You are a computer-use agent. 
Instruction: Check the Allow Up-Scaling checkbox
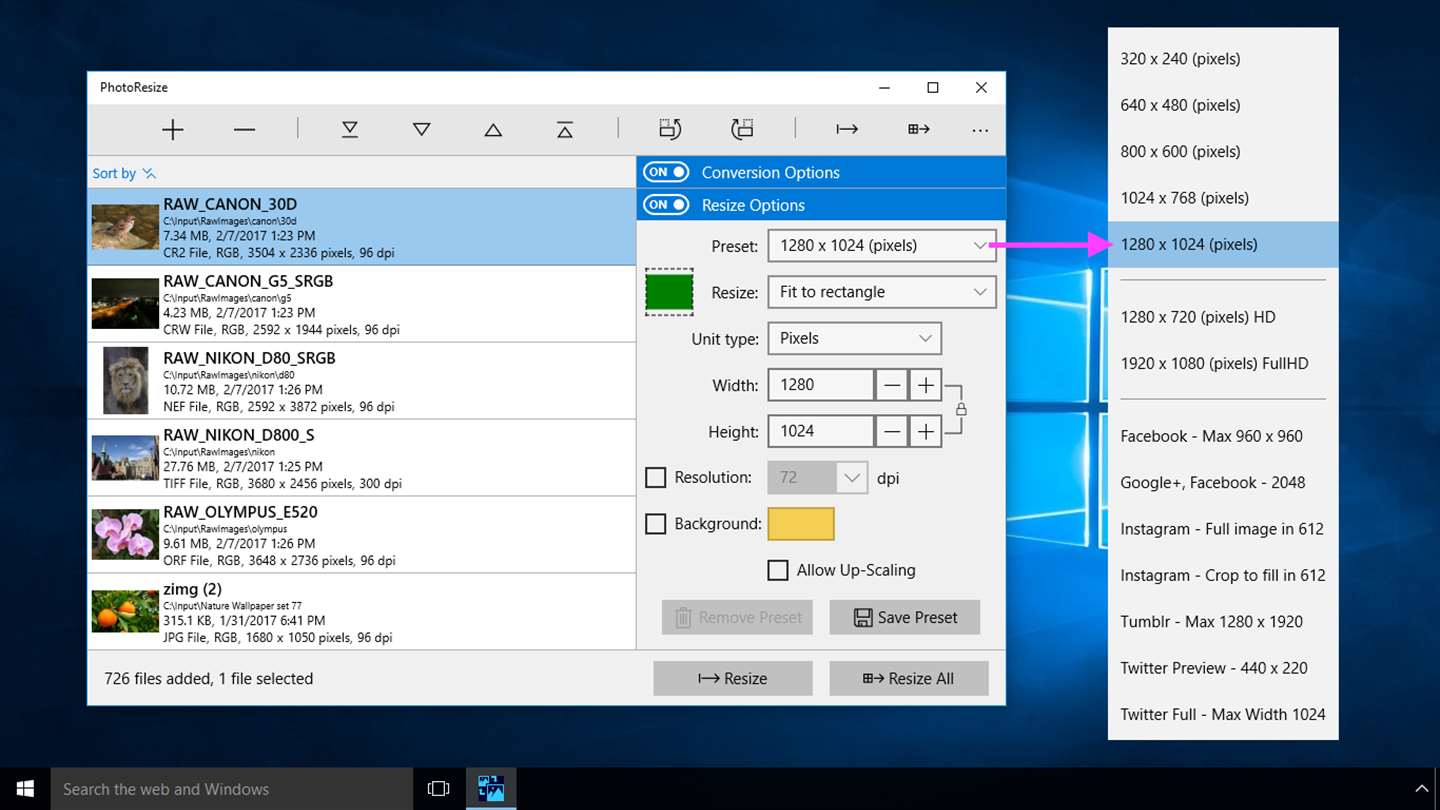coord(778,570)
